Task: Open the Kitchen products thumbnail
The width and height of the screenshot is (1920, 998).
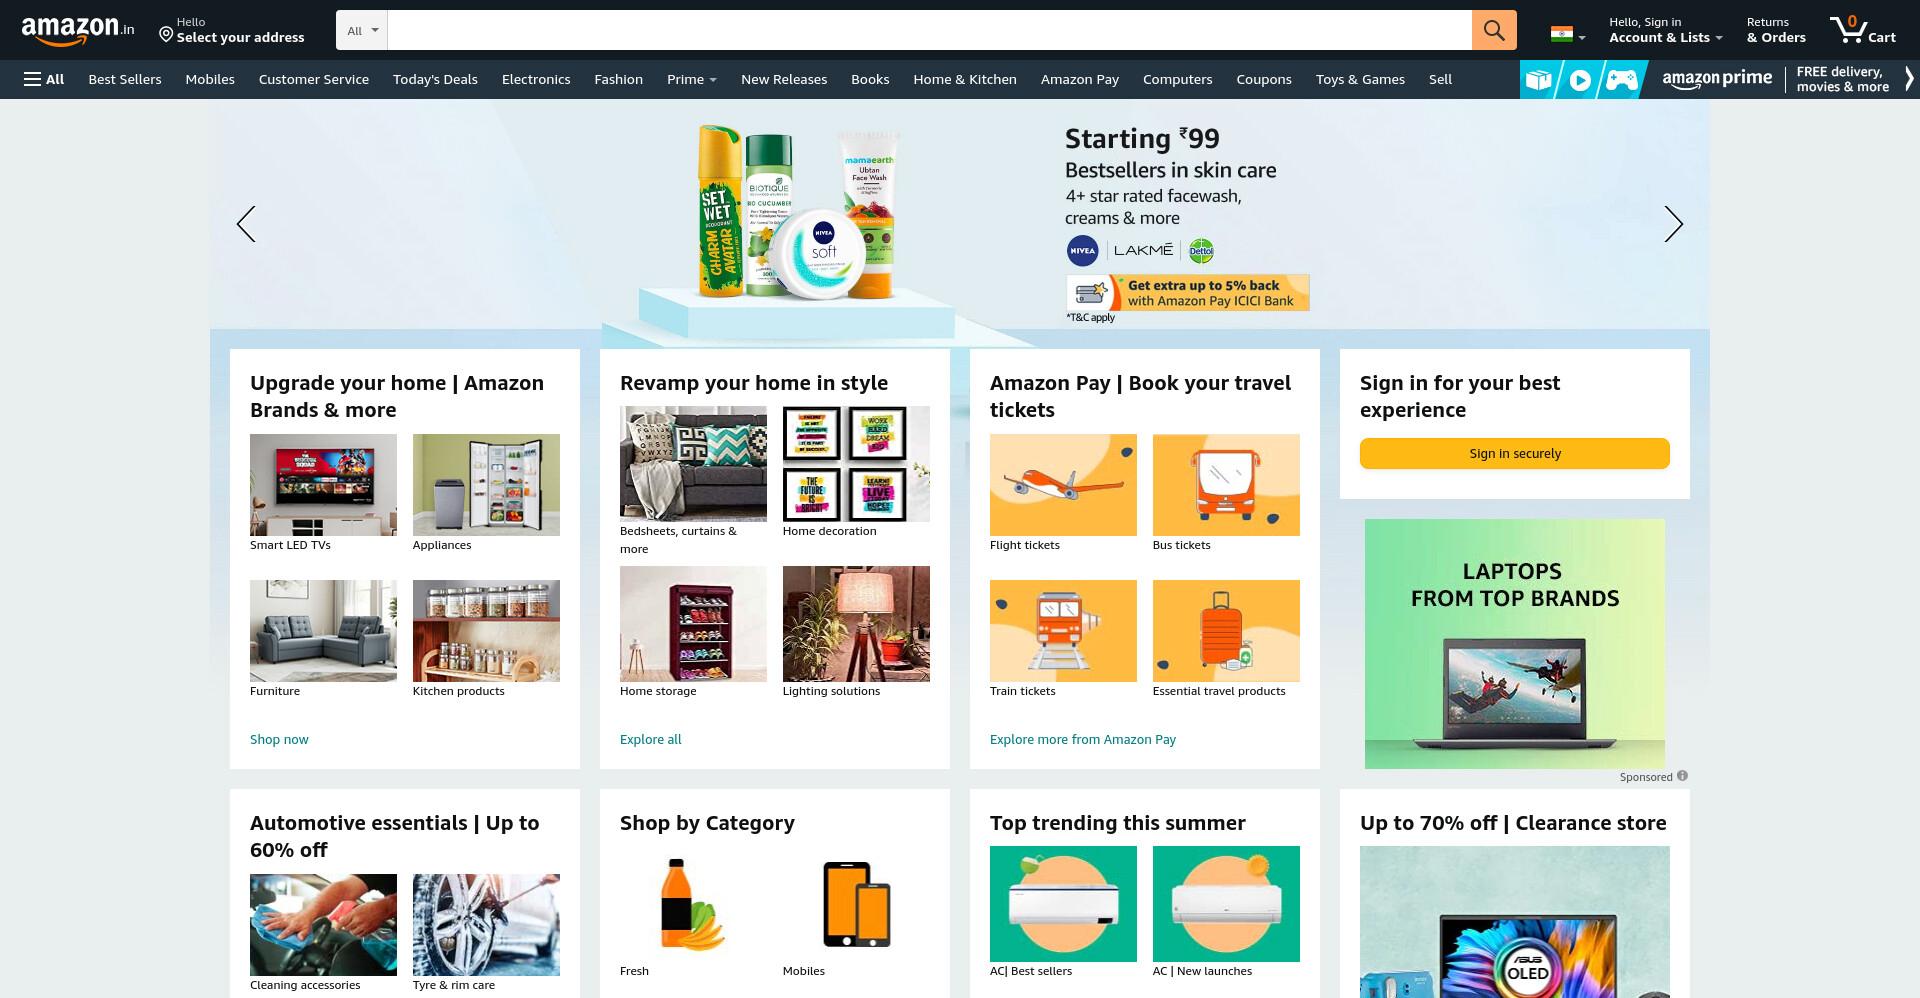Action: click(486, 631)
